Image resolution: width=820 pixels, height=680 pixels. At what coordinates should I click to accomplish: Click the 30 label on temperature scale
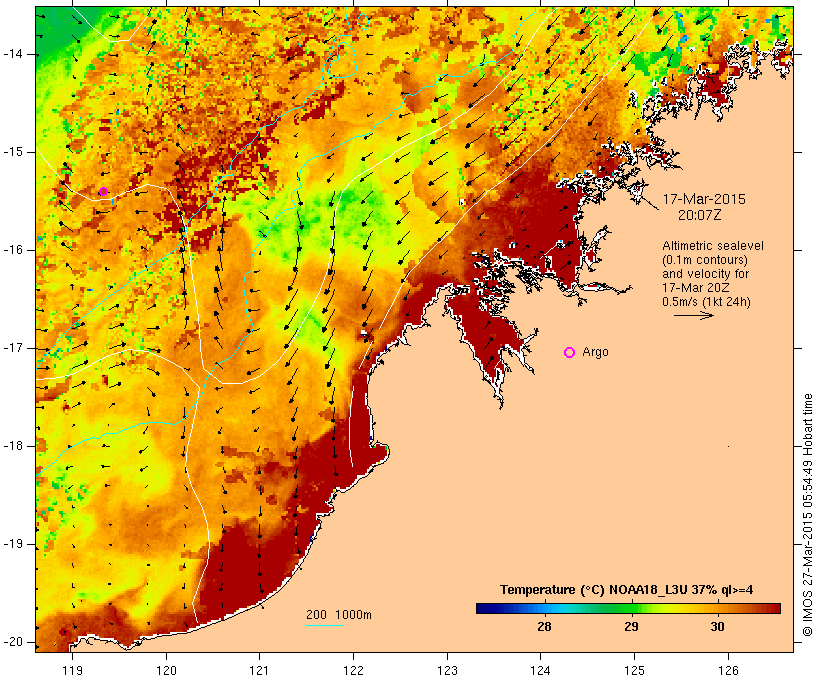click(x=718, y=626)
